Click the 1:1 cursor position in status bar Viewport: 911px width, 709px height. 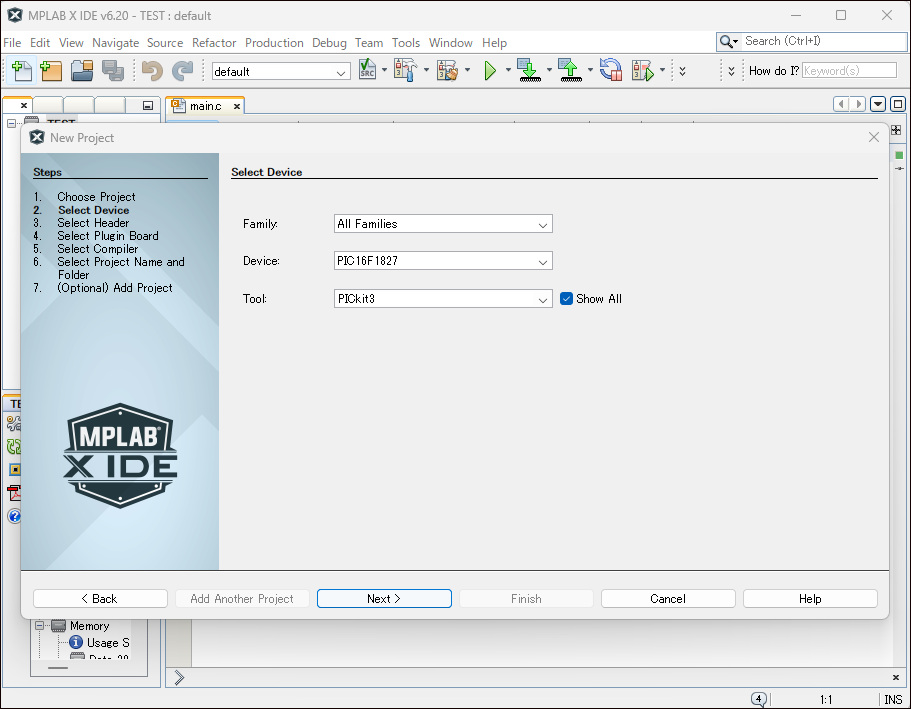(x=826, y=700)
